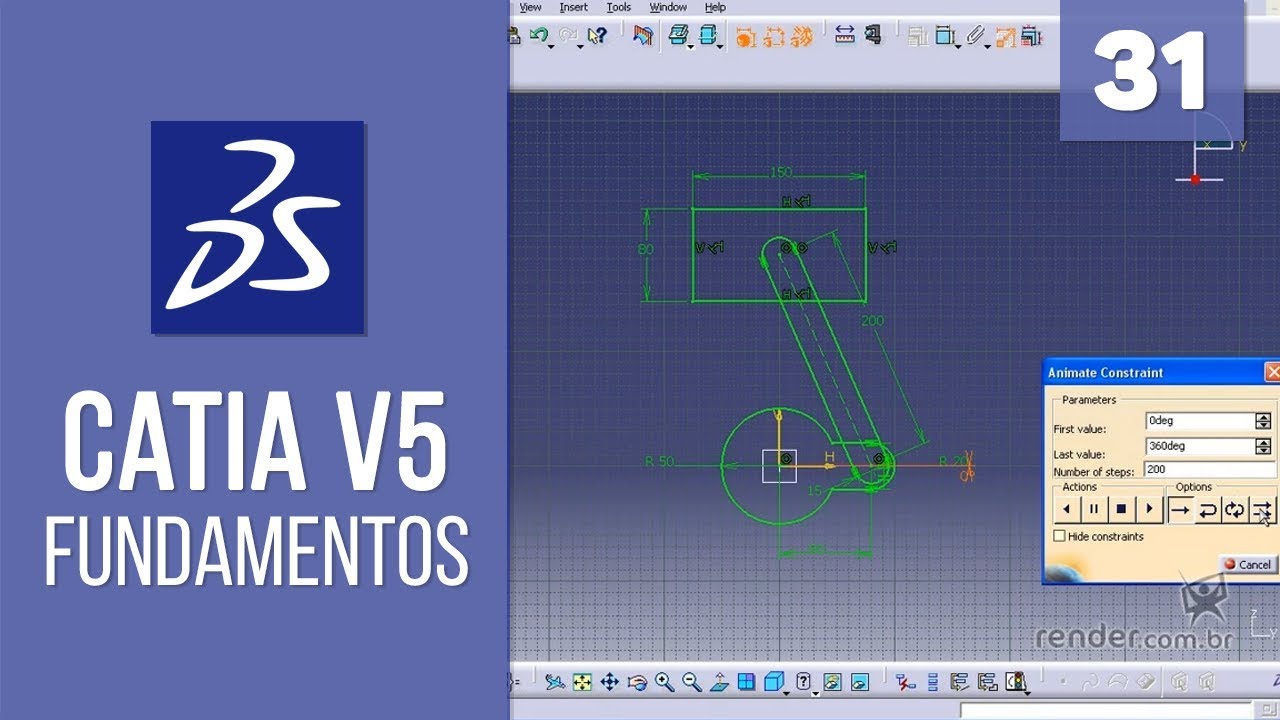
Task: Click the traffic light solving status icon
Action: [x=1016, y=682]
